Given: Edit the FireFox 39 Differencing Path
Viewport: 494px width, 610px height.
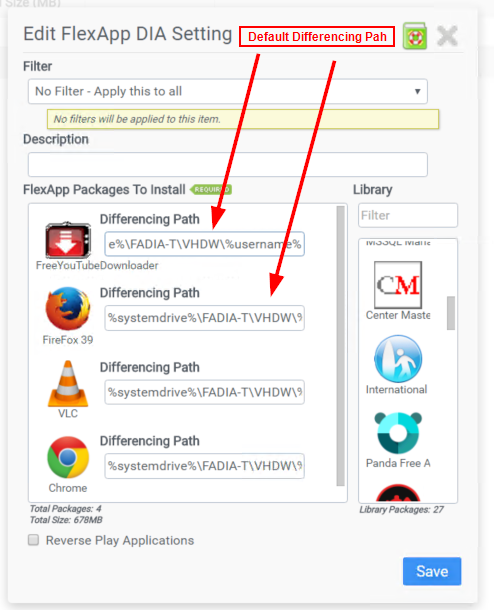Looking at the screenshot, I should [204, 318].
